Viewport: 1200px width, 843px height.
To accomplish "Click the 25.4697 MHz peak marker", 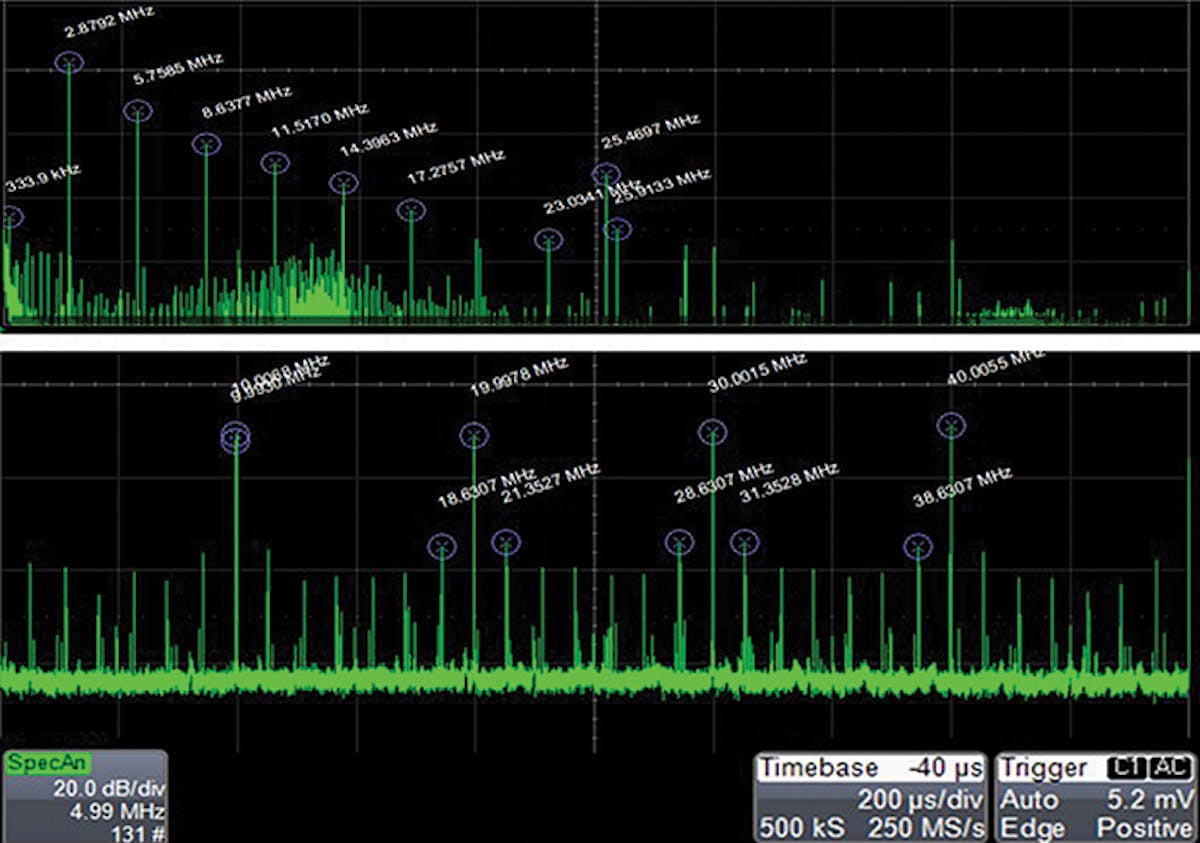I will tap(606, 174).
